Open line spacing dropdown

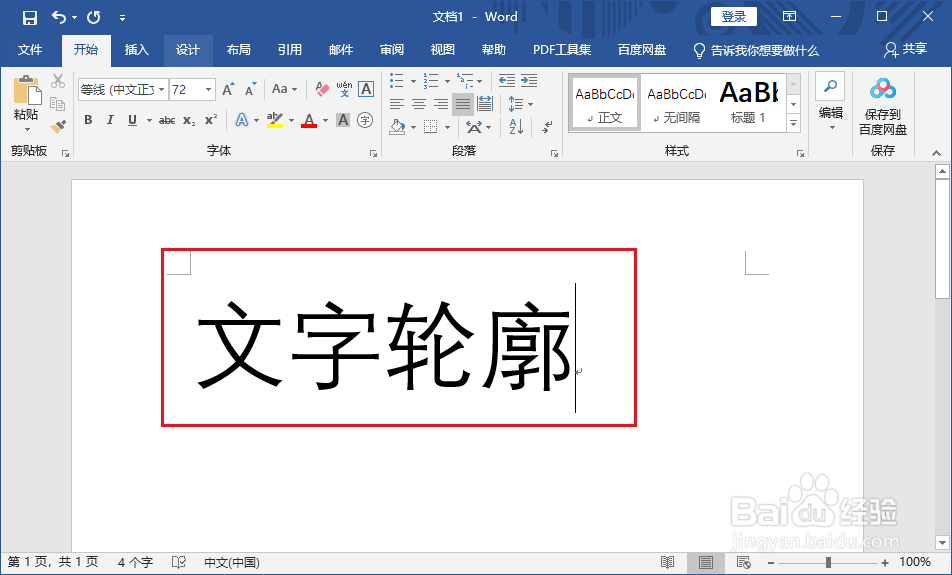tap(520, 104)
